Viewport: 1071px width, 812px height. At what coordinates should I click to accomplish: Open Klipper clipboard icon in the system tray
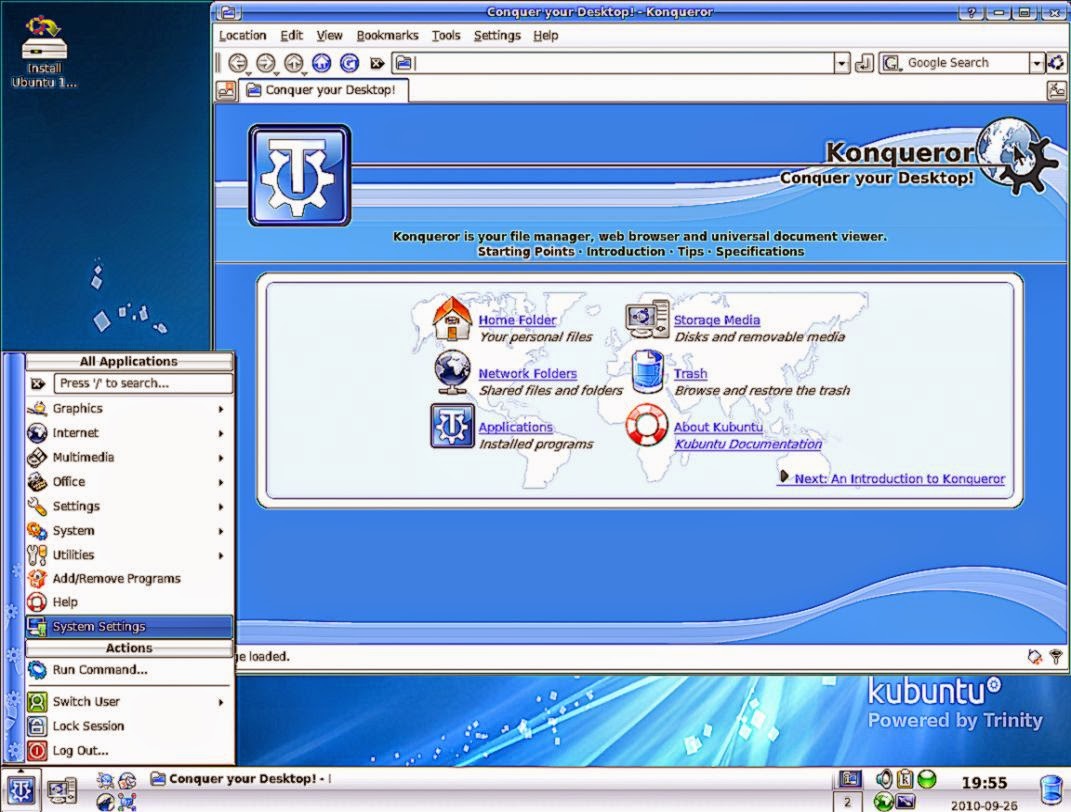pos(903,780)
